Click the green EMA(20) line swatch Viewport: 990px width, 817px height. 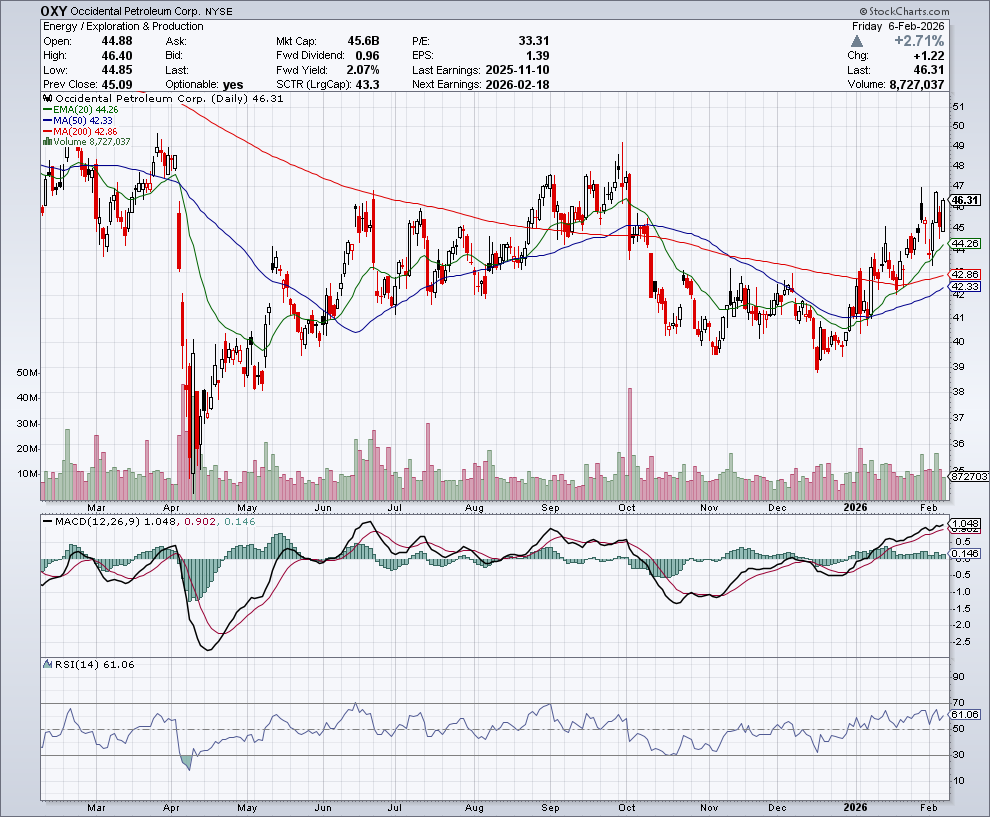tap(47, 110)
